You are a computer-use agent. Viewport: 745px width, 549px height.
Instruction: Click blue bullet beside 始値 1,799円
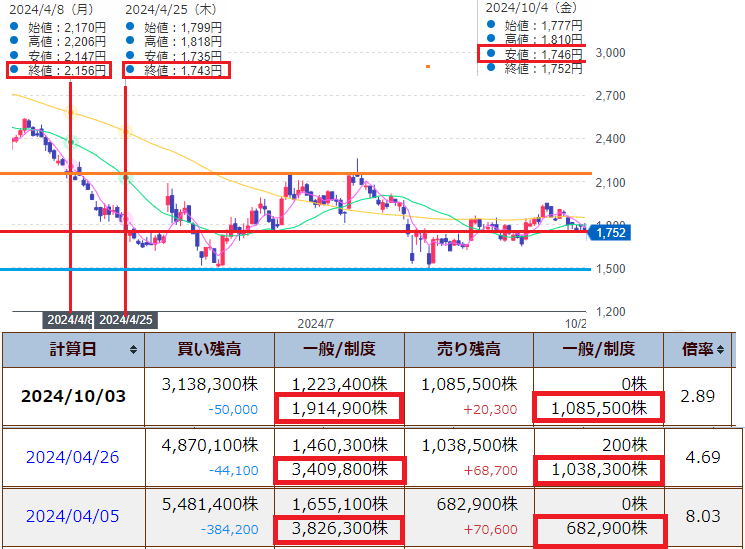click(130, 27)
